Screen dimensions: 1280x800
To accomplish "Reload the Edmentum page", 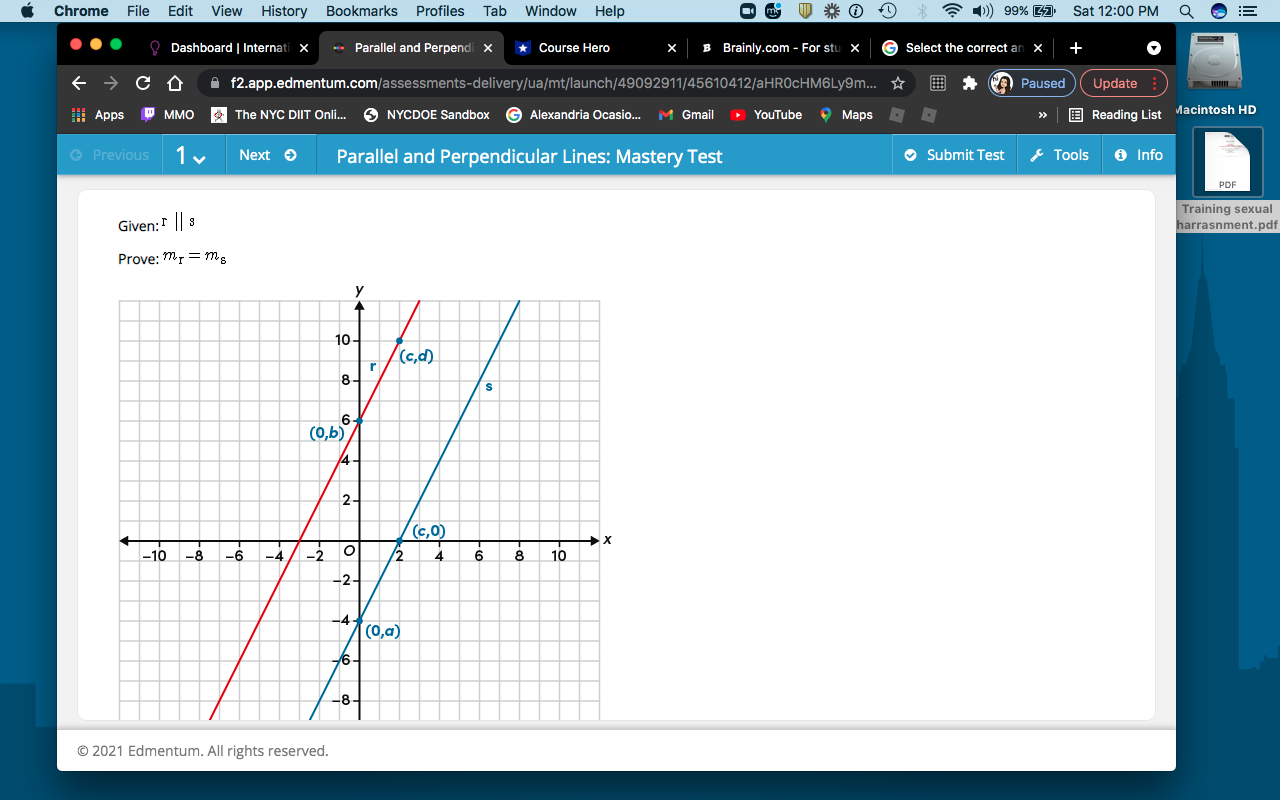I will (143, 83).
